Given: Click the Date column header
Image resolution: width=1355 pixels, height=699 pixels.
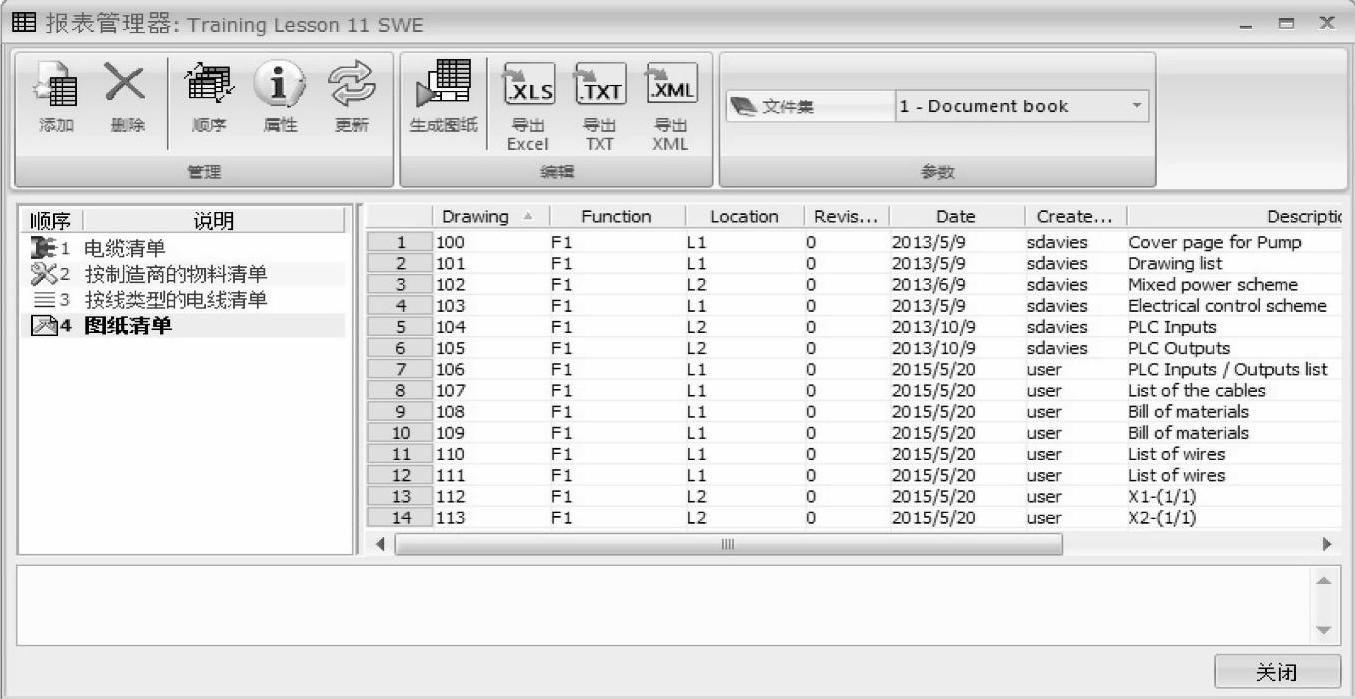Looking at the screenshot, I should tap(956, 217).
